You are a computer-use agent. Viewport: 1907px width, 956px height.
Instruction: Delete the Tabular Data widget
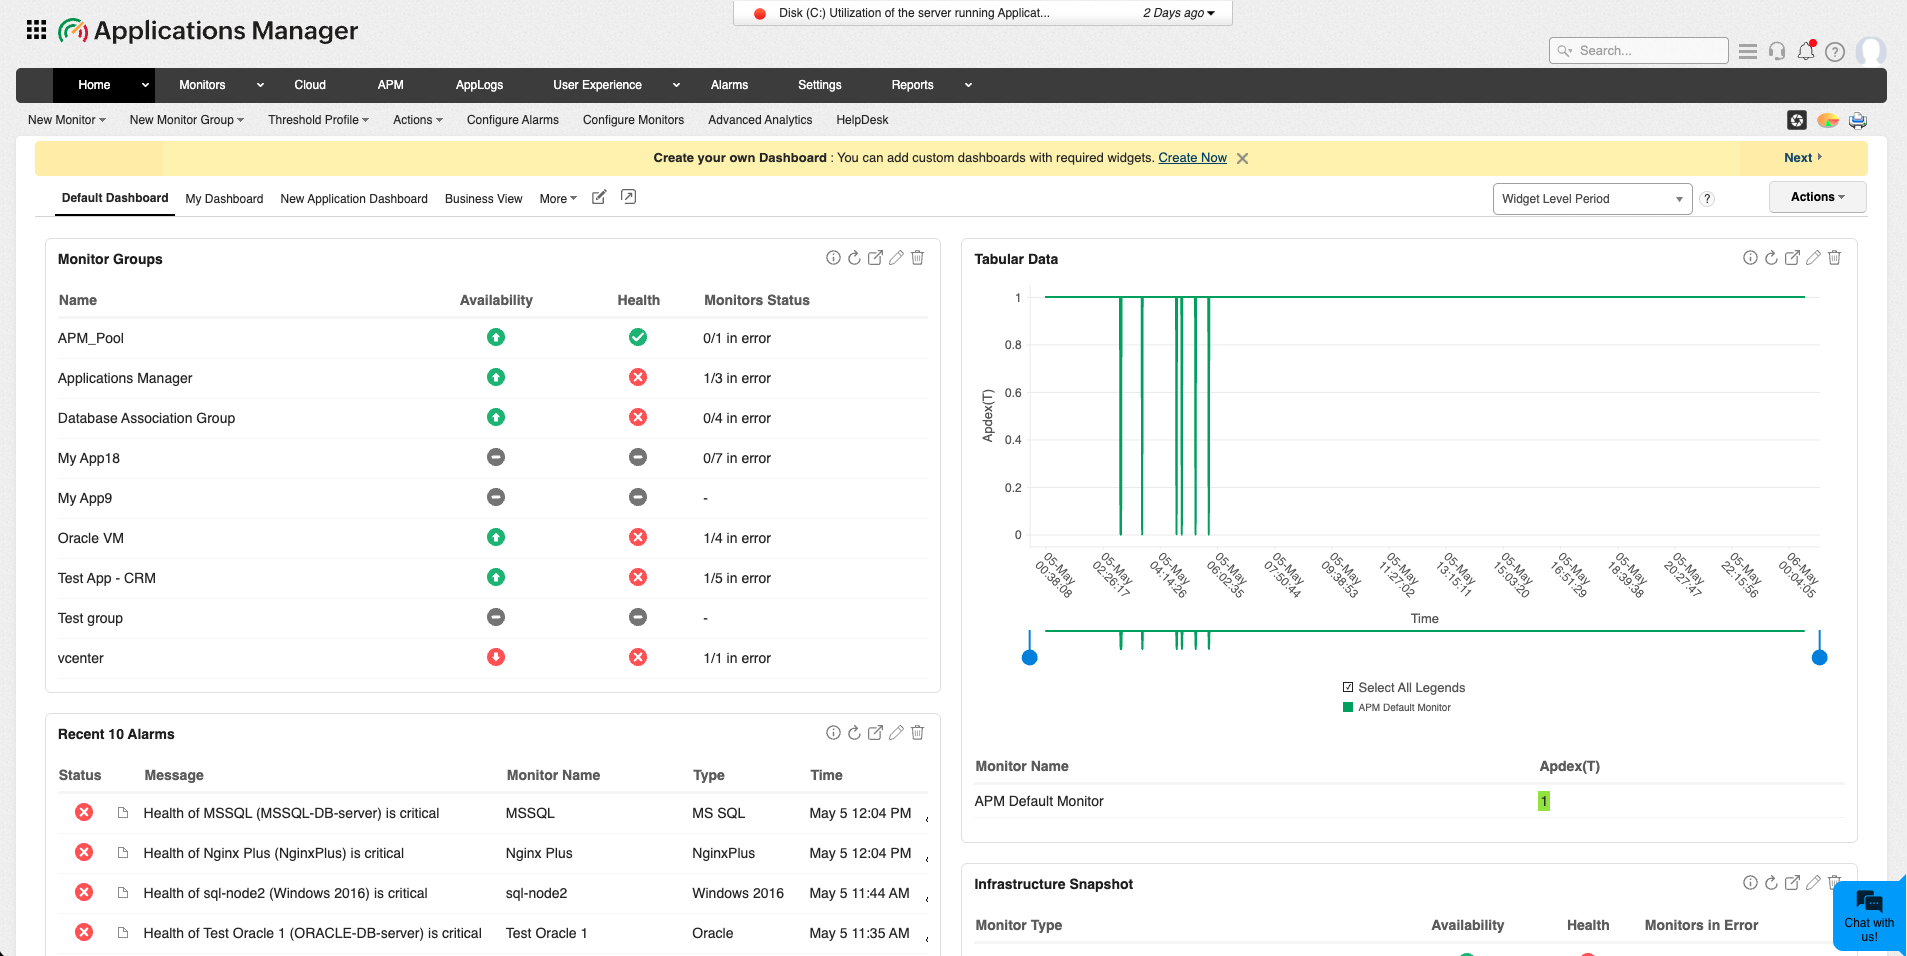[1834, 258]
